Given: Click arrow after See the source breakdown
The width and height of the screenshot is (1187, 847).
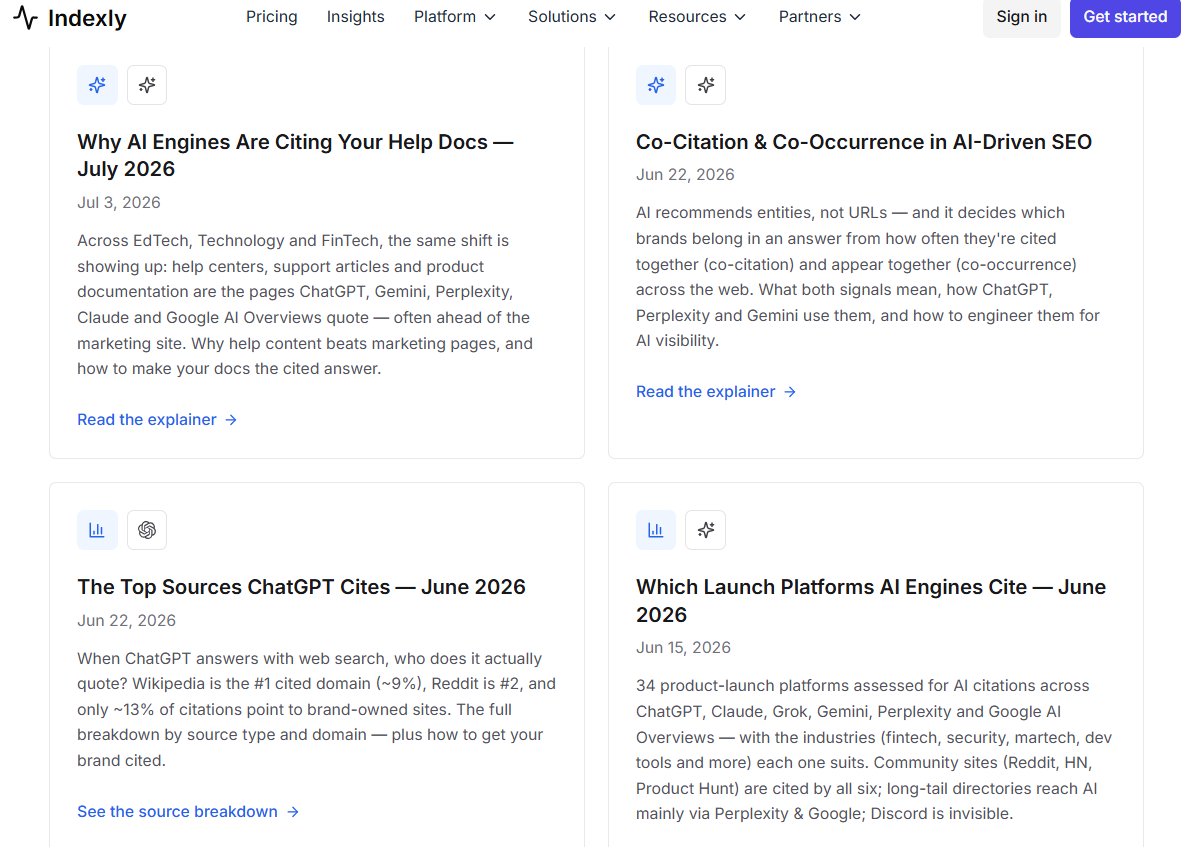Looking at the screenshot, I should click(x=293, y=812).
